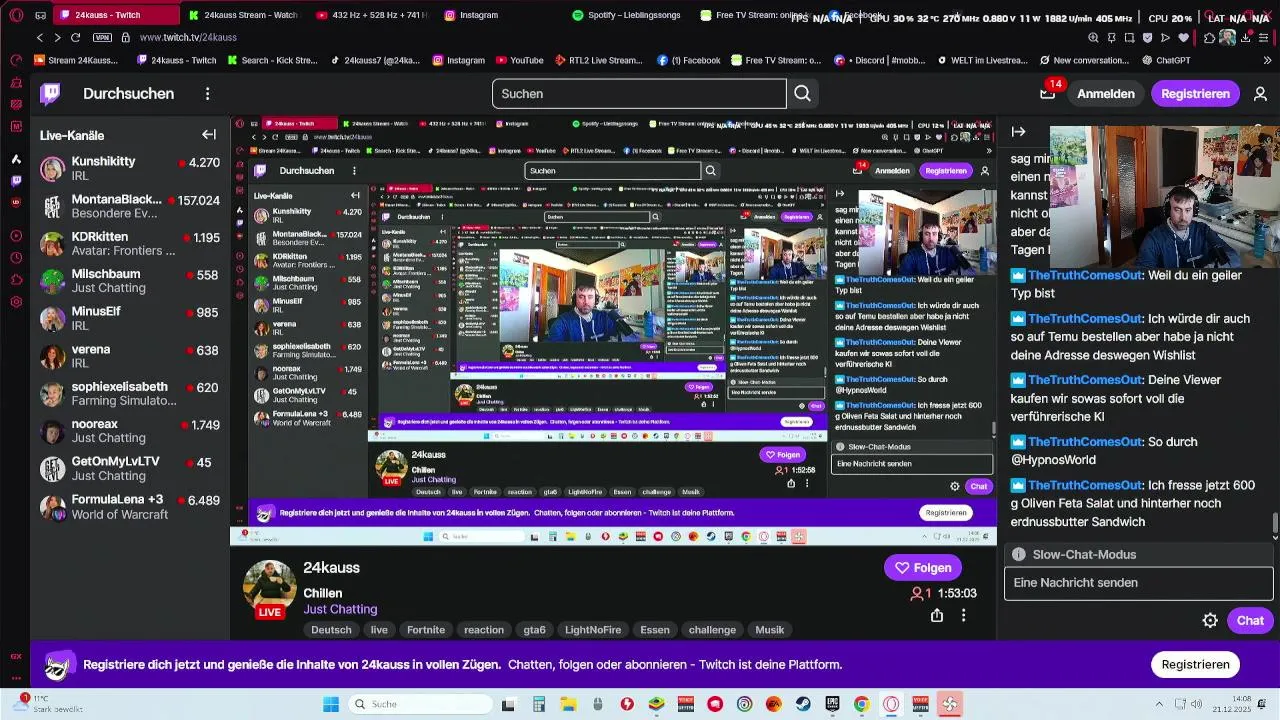Open the (1) Facebook bookmark
The height and width of the screenshot is (720, 1280).
point(689,60)
